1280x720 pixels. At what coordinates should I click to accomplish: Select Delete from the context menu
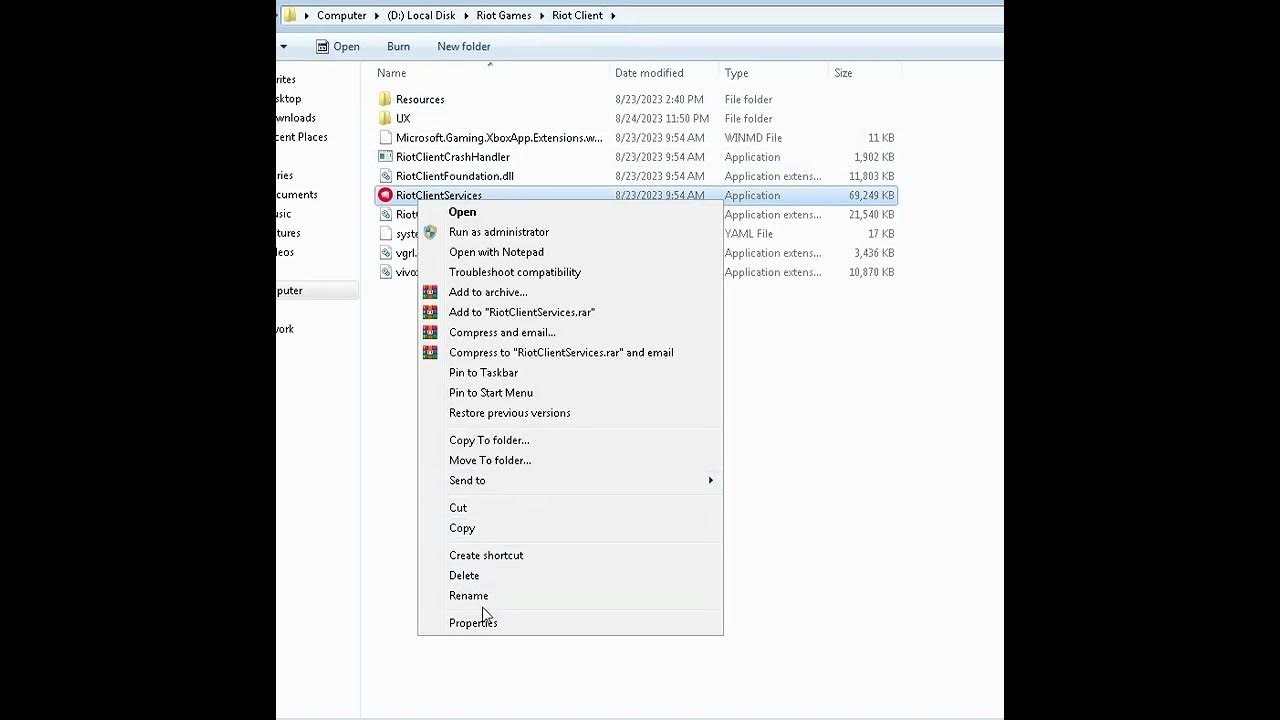click(464, 575)
